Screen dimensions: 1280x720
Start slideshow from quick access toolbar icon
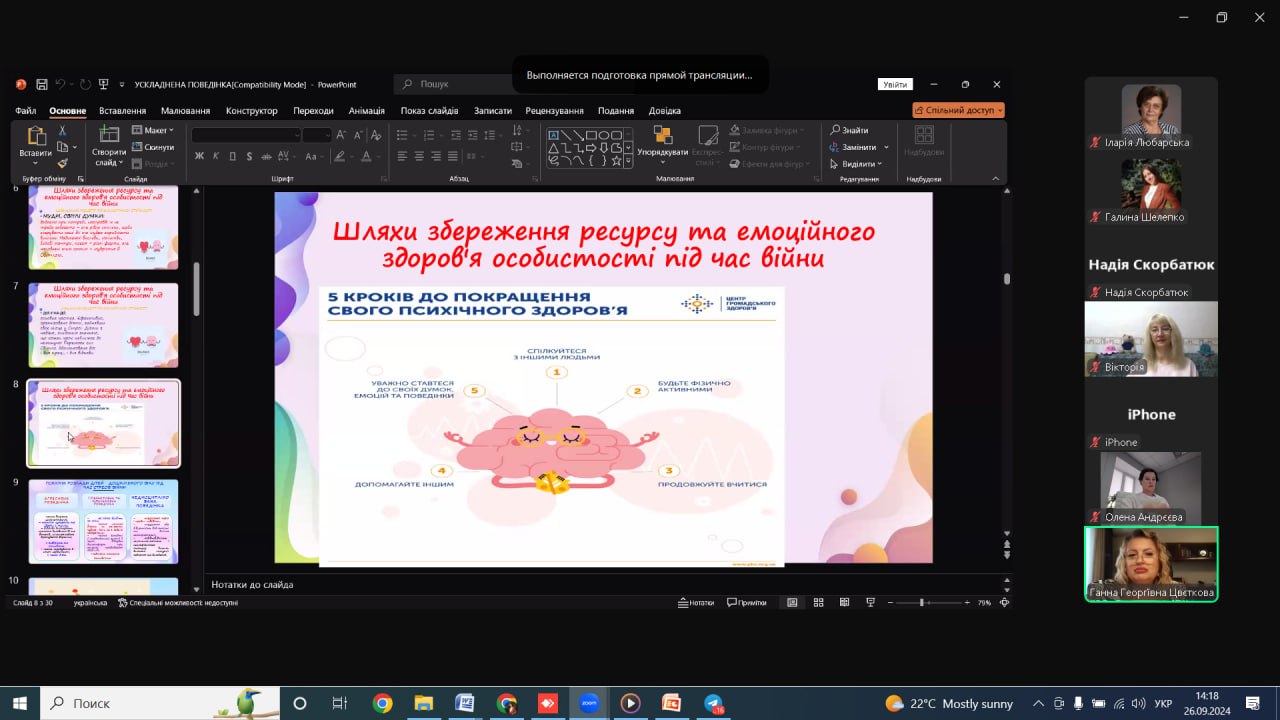(103, 85)
